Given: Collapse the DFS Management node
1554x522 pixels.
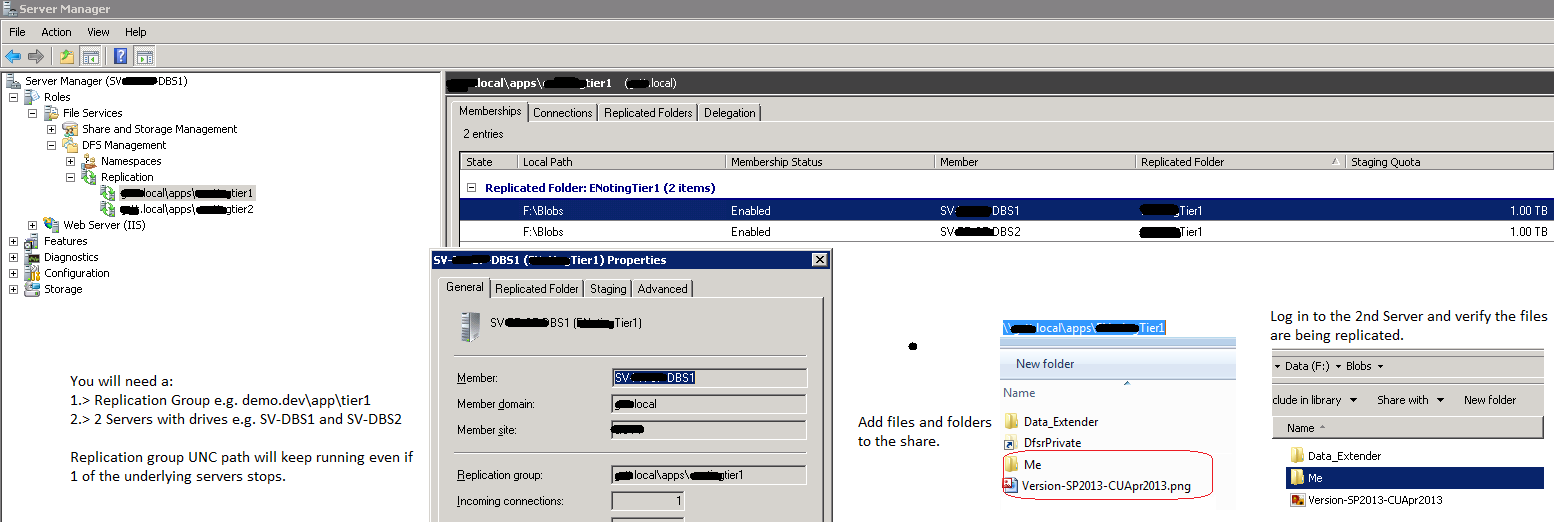Looking at the screenshot, I should (51, 145).
